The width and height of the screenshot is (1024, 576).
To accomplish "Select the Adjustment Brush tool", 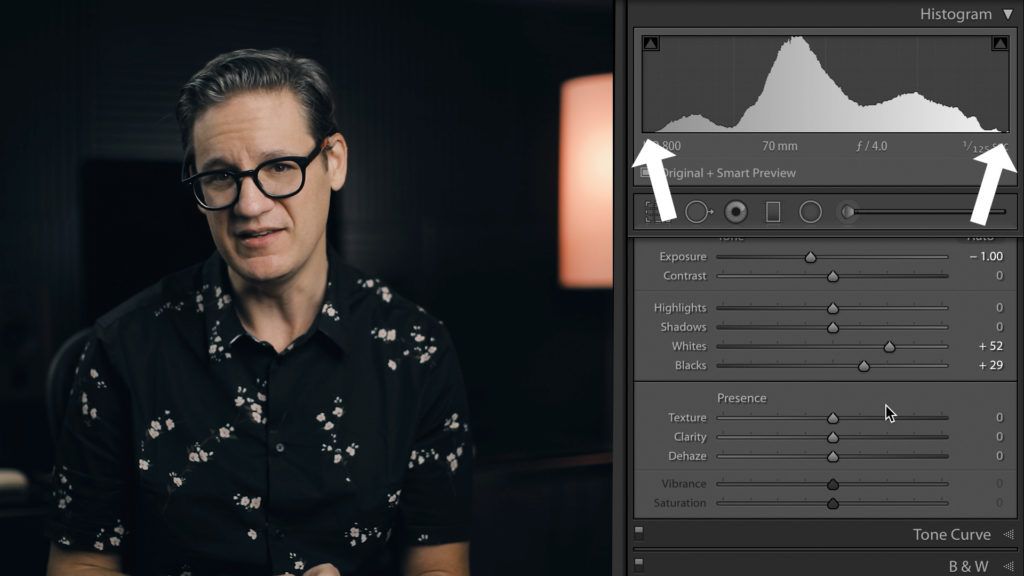I will [848, 211].
